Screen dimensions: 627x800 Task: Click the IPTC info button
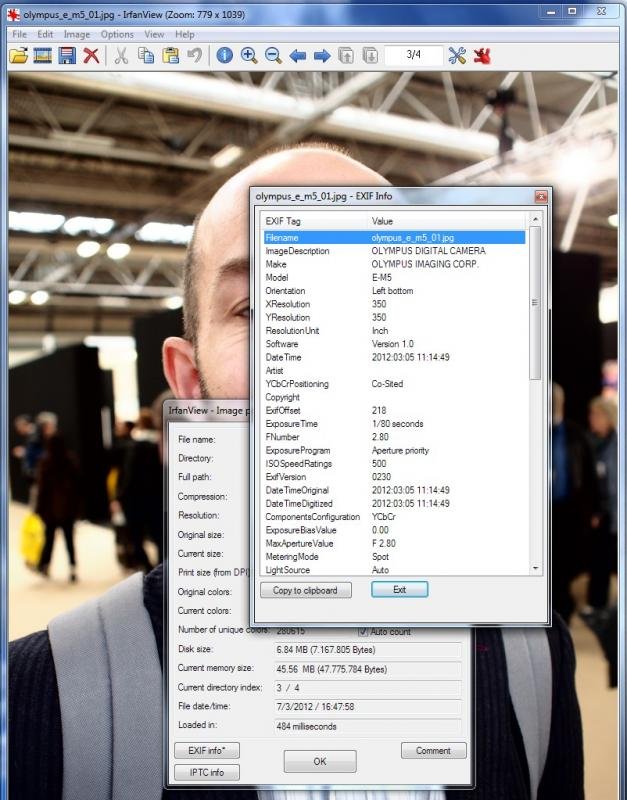point(207,772)
